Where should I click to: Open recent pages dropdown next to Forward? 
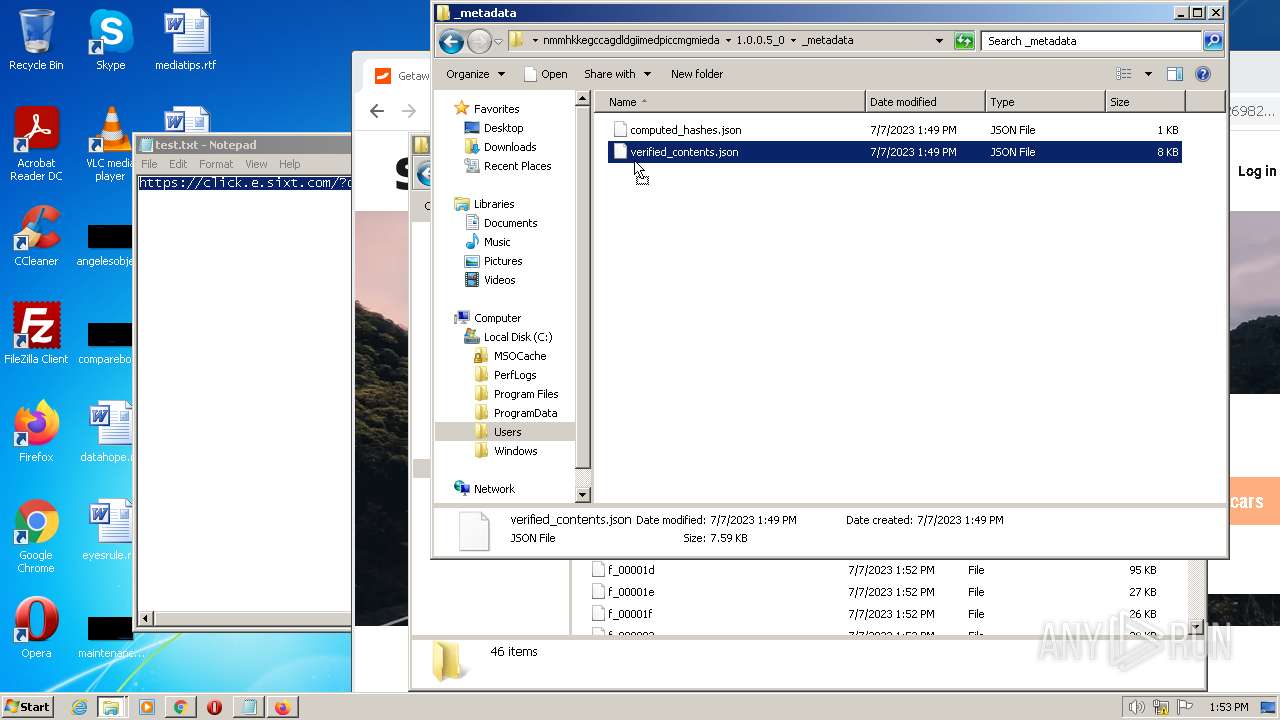click(498, 41)
